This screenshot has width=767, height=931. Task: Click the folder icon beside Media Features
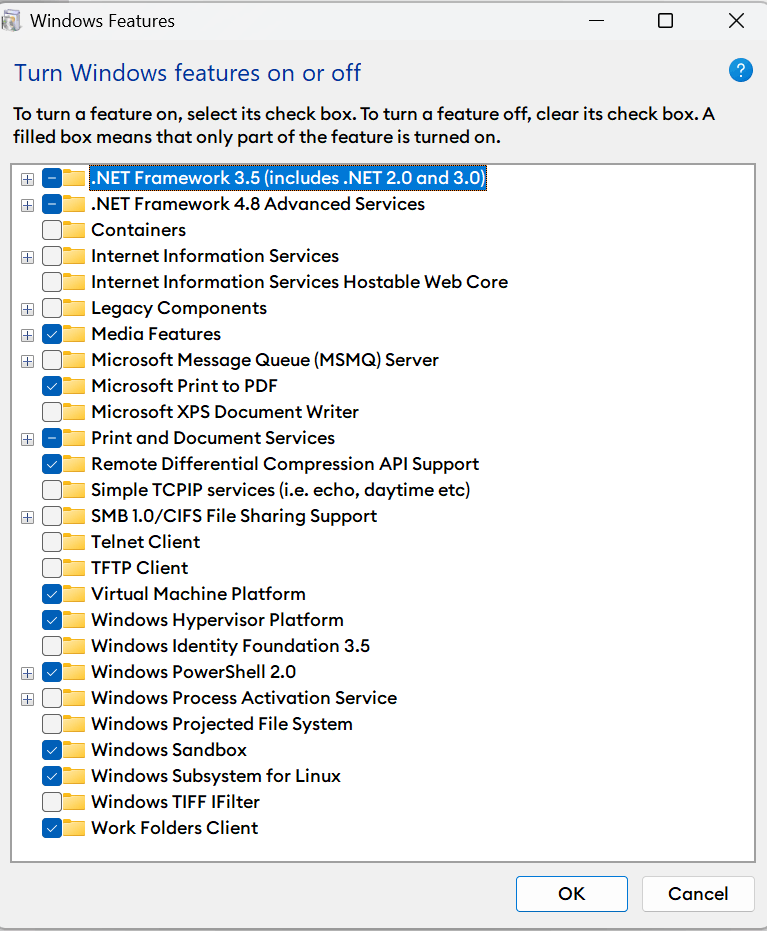(74, 334)
